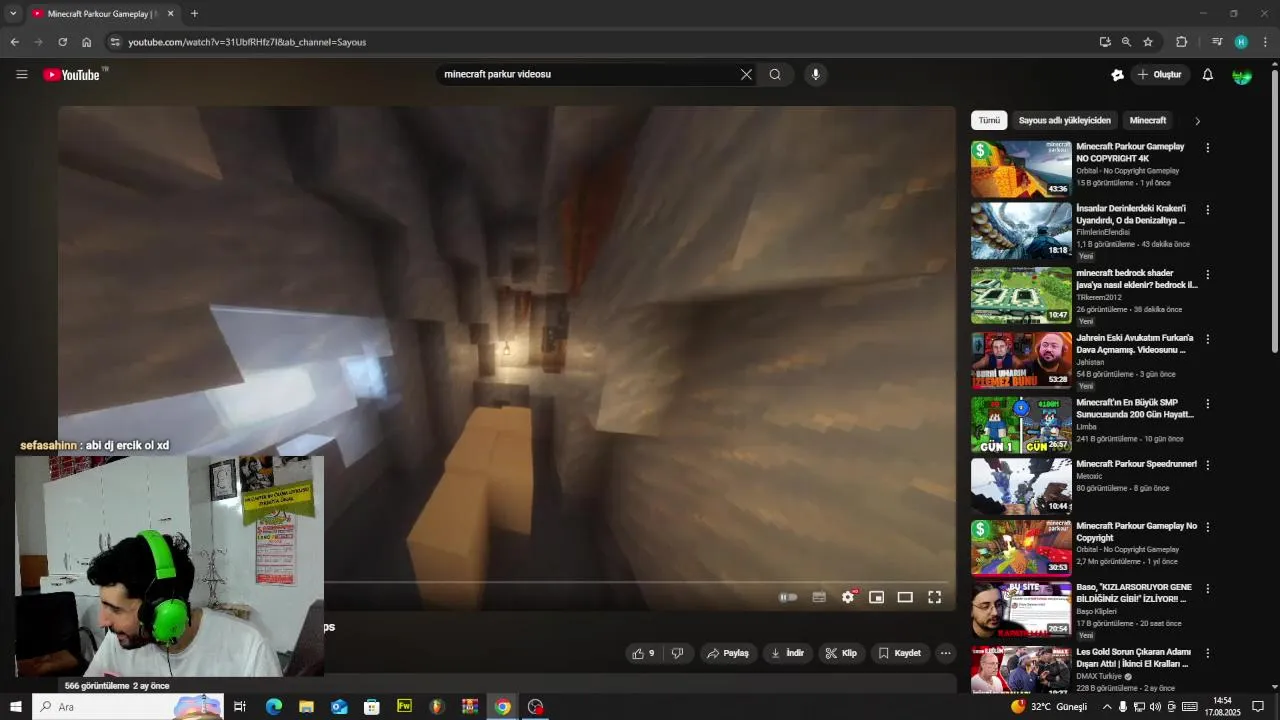Screen dimensions: 1280x720
Task: Open the Kraken video thumbnail 18:18
Action: (x=1021, y=231)
